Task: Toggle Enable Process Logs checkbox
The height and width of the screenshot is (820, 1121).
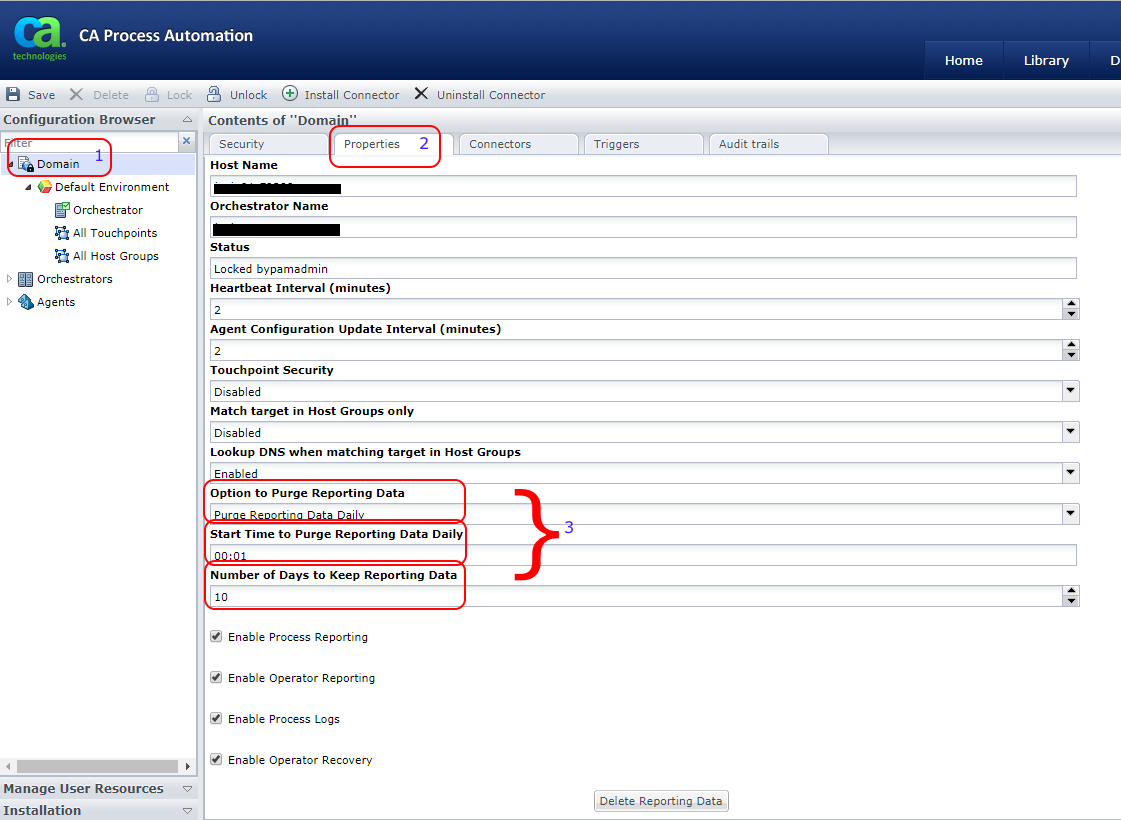Action: point(216,718)
